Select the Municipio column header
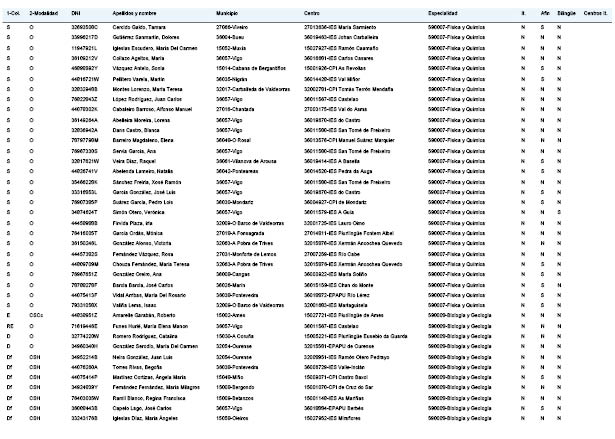This screenshot has height=439, width=615. [x=227, y=13]
